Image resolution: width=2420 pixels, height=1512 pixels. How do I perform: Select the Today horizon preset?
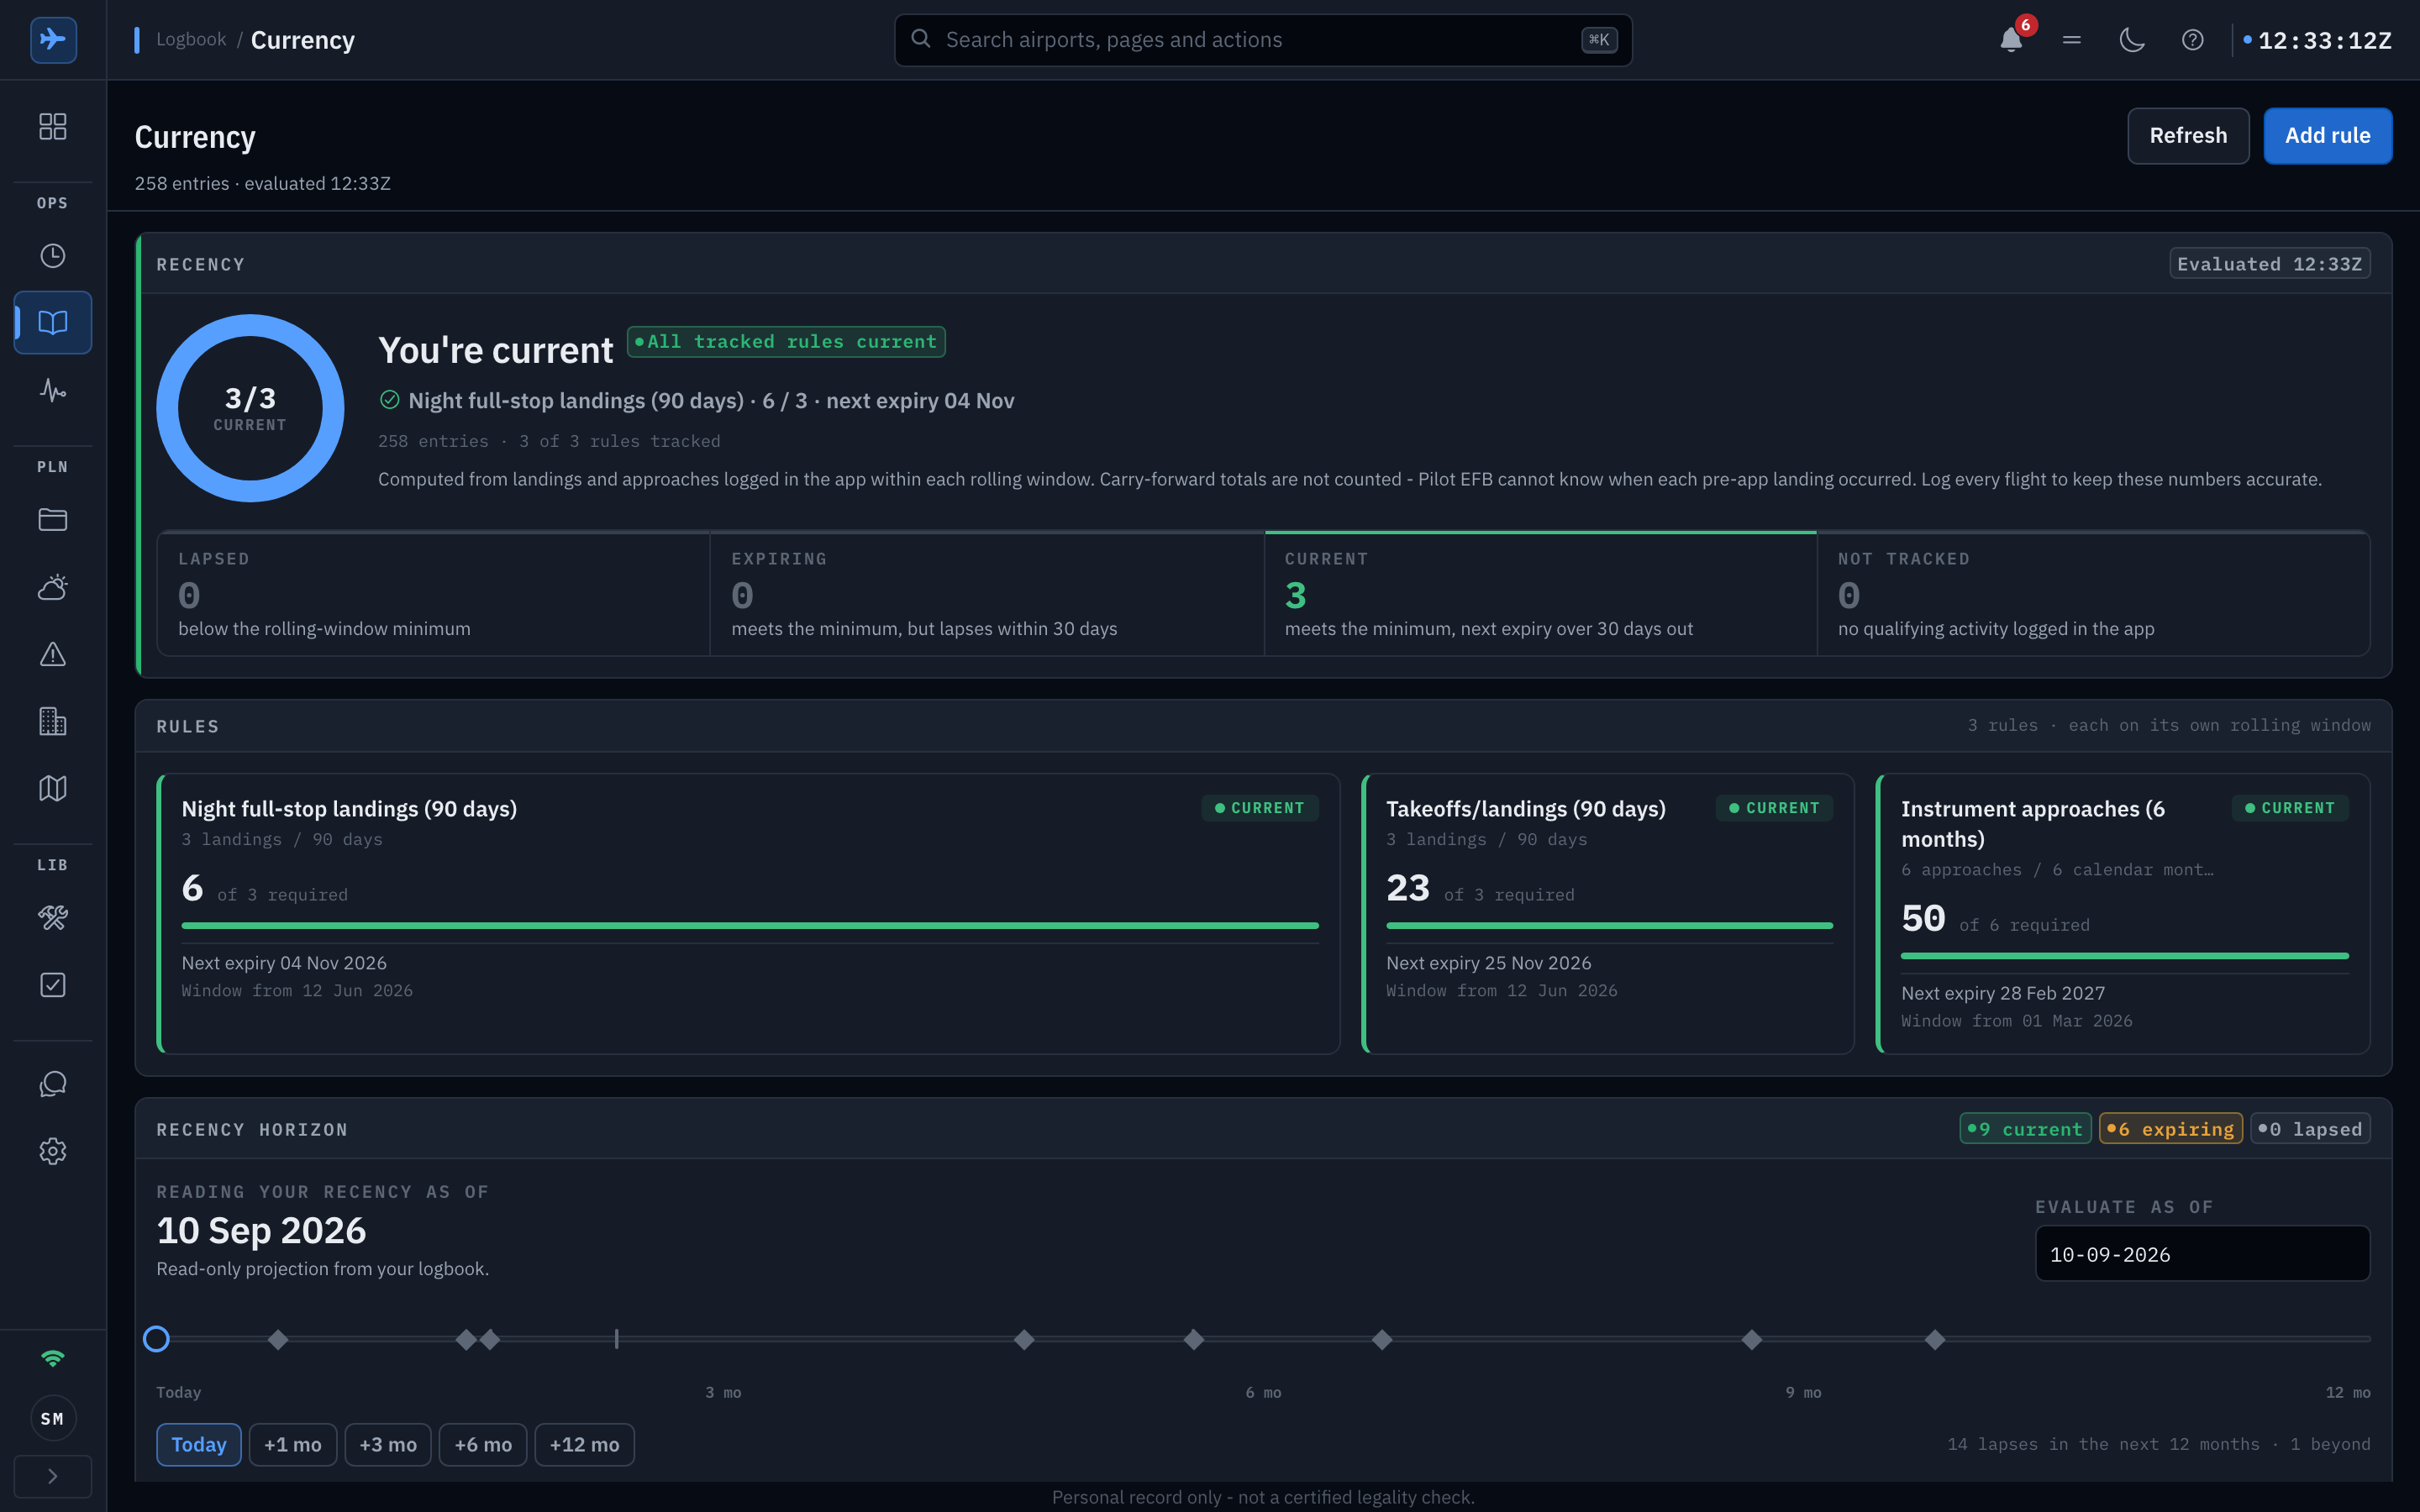[199, 1444]
